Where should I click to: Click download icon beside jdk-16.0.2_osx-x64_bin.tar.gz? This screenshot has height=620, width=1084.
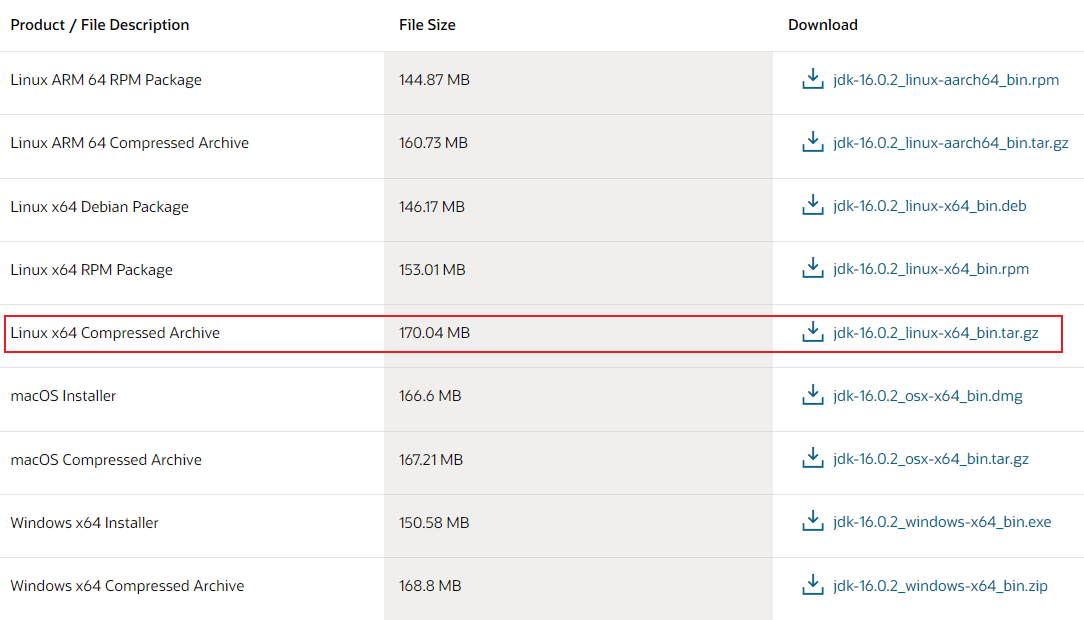(812, 458)
